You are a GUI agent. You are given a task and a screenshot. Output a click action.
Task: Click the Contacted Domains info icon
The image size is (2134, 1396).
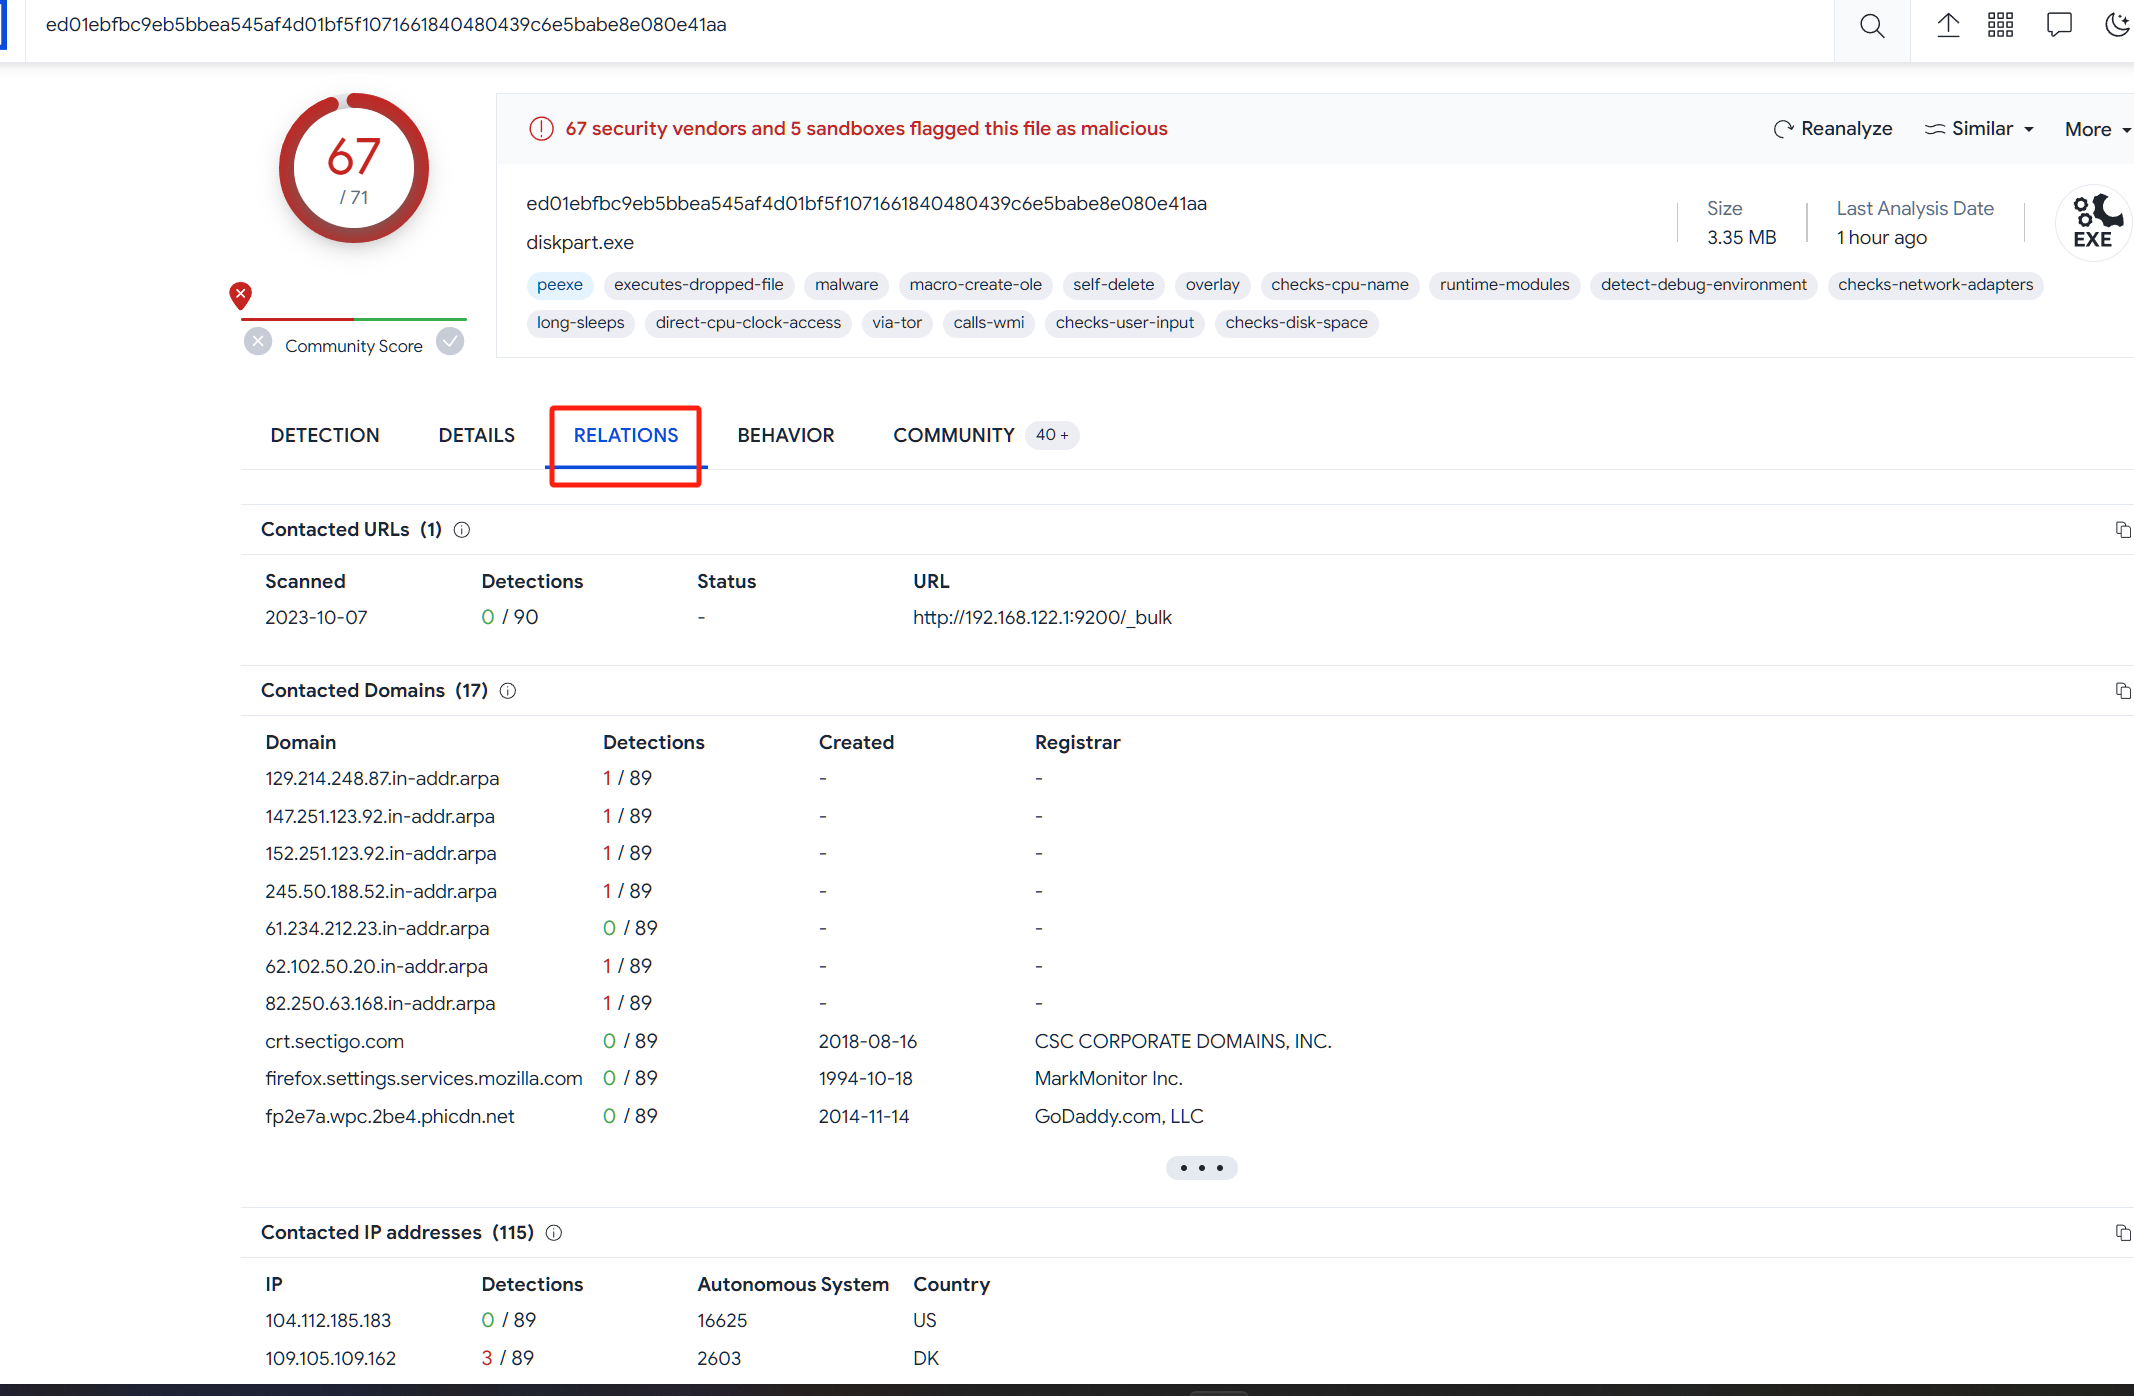[x=508, y=691]
